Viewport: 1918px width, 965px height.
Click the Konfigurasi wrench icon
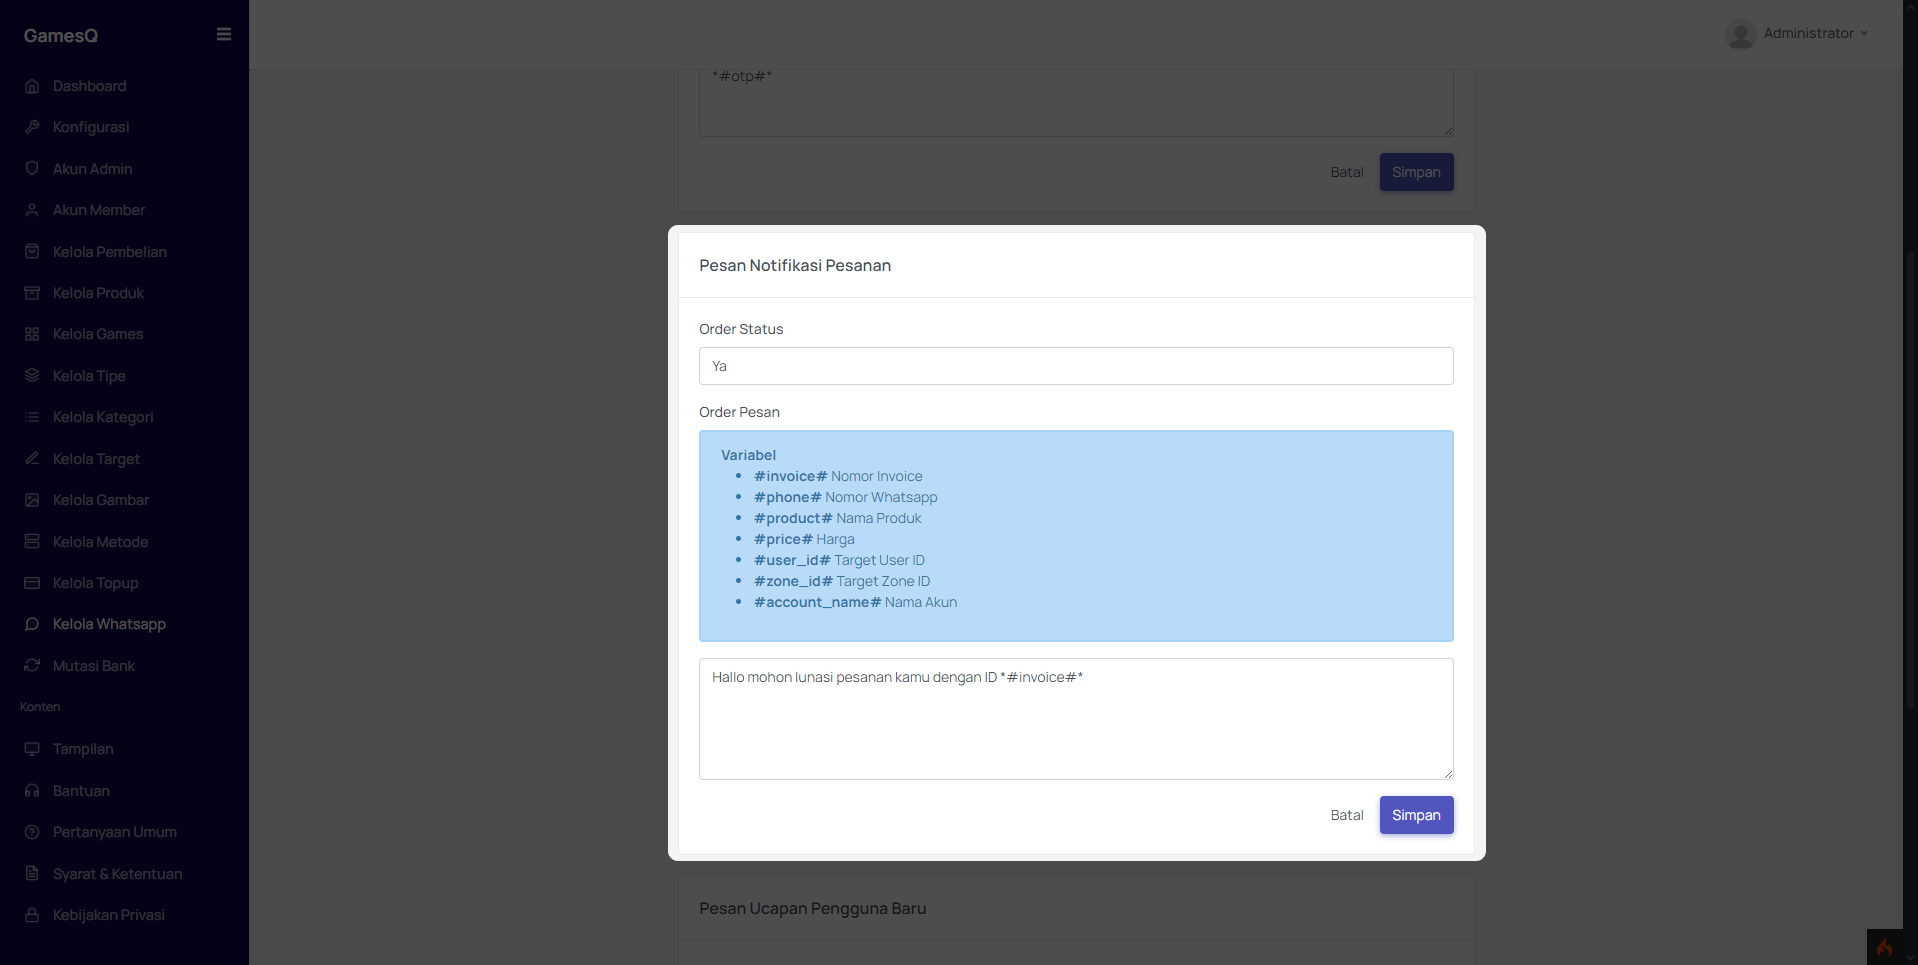point(32,127)
